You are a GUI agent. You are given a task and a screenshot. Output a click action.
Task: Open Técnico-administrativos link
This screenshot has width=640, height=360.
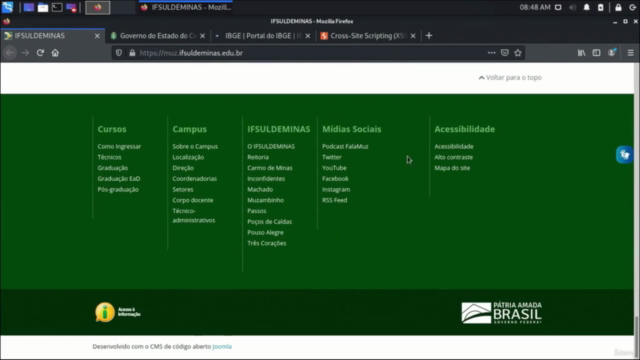click(x=193, y=216)
